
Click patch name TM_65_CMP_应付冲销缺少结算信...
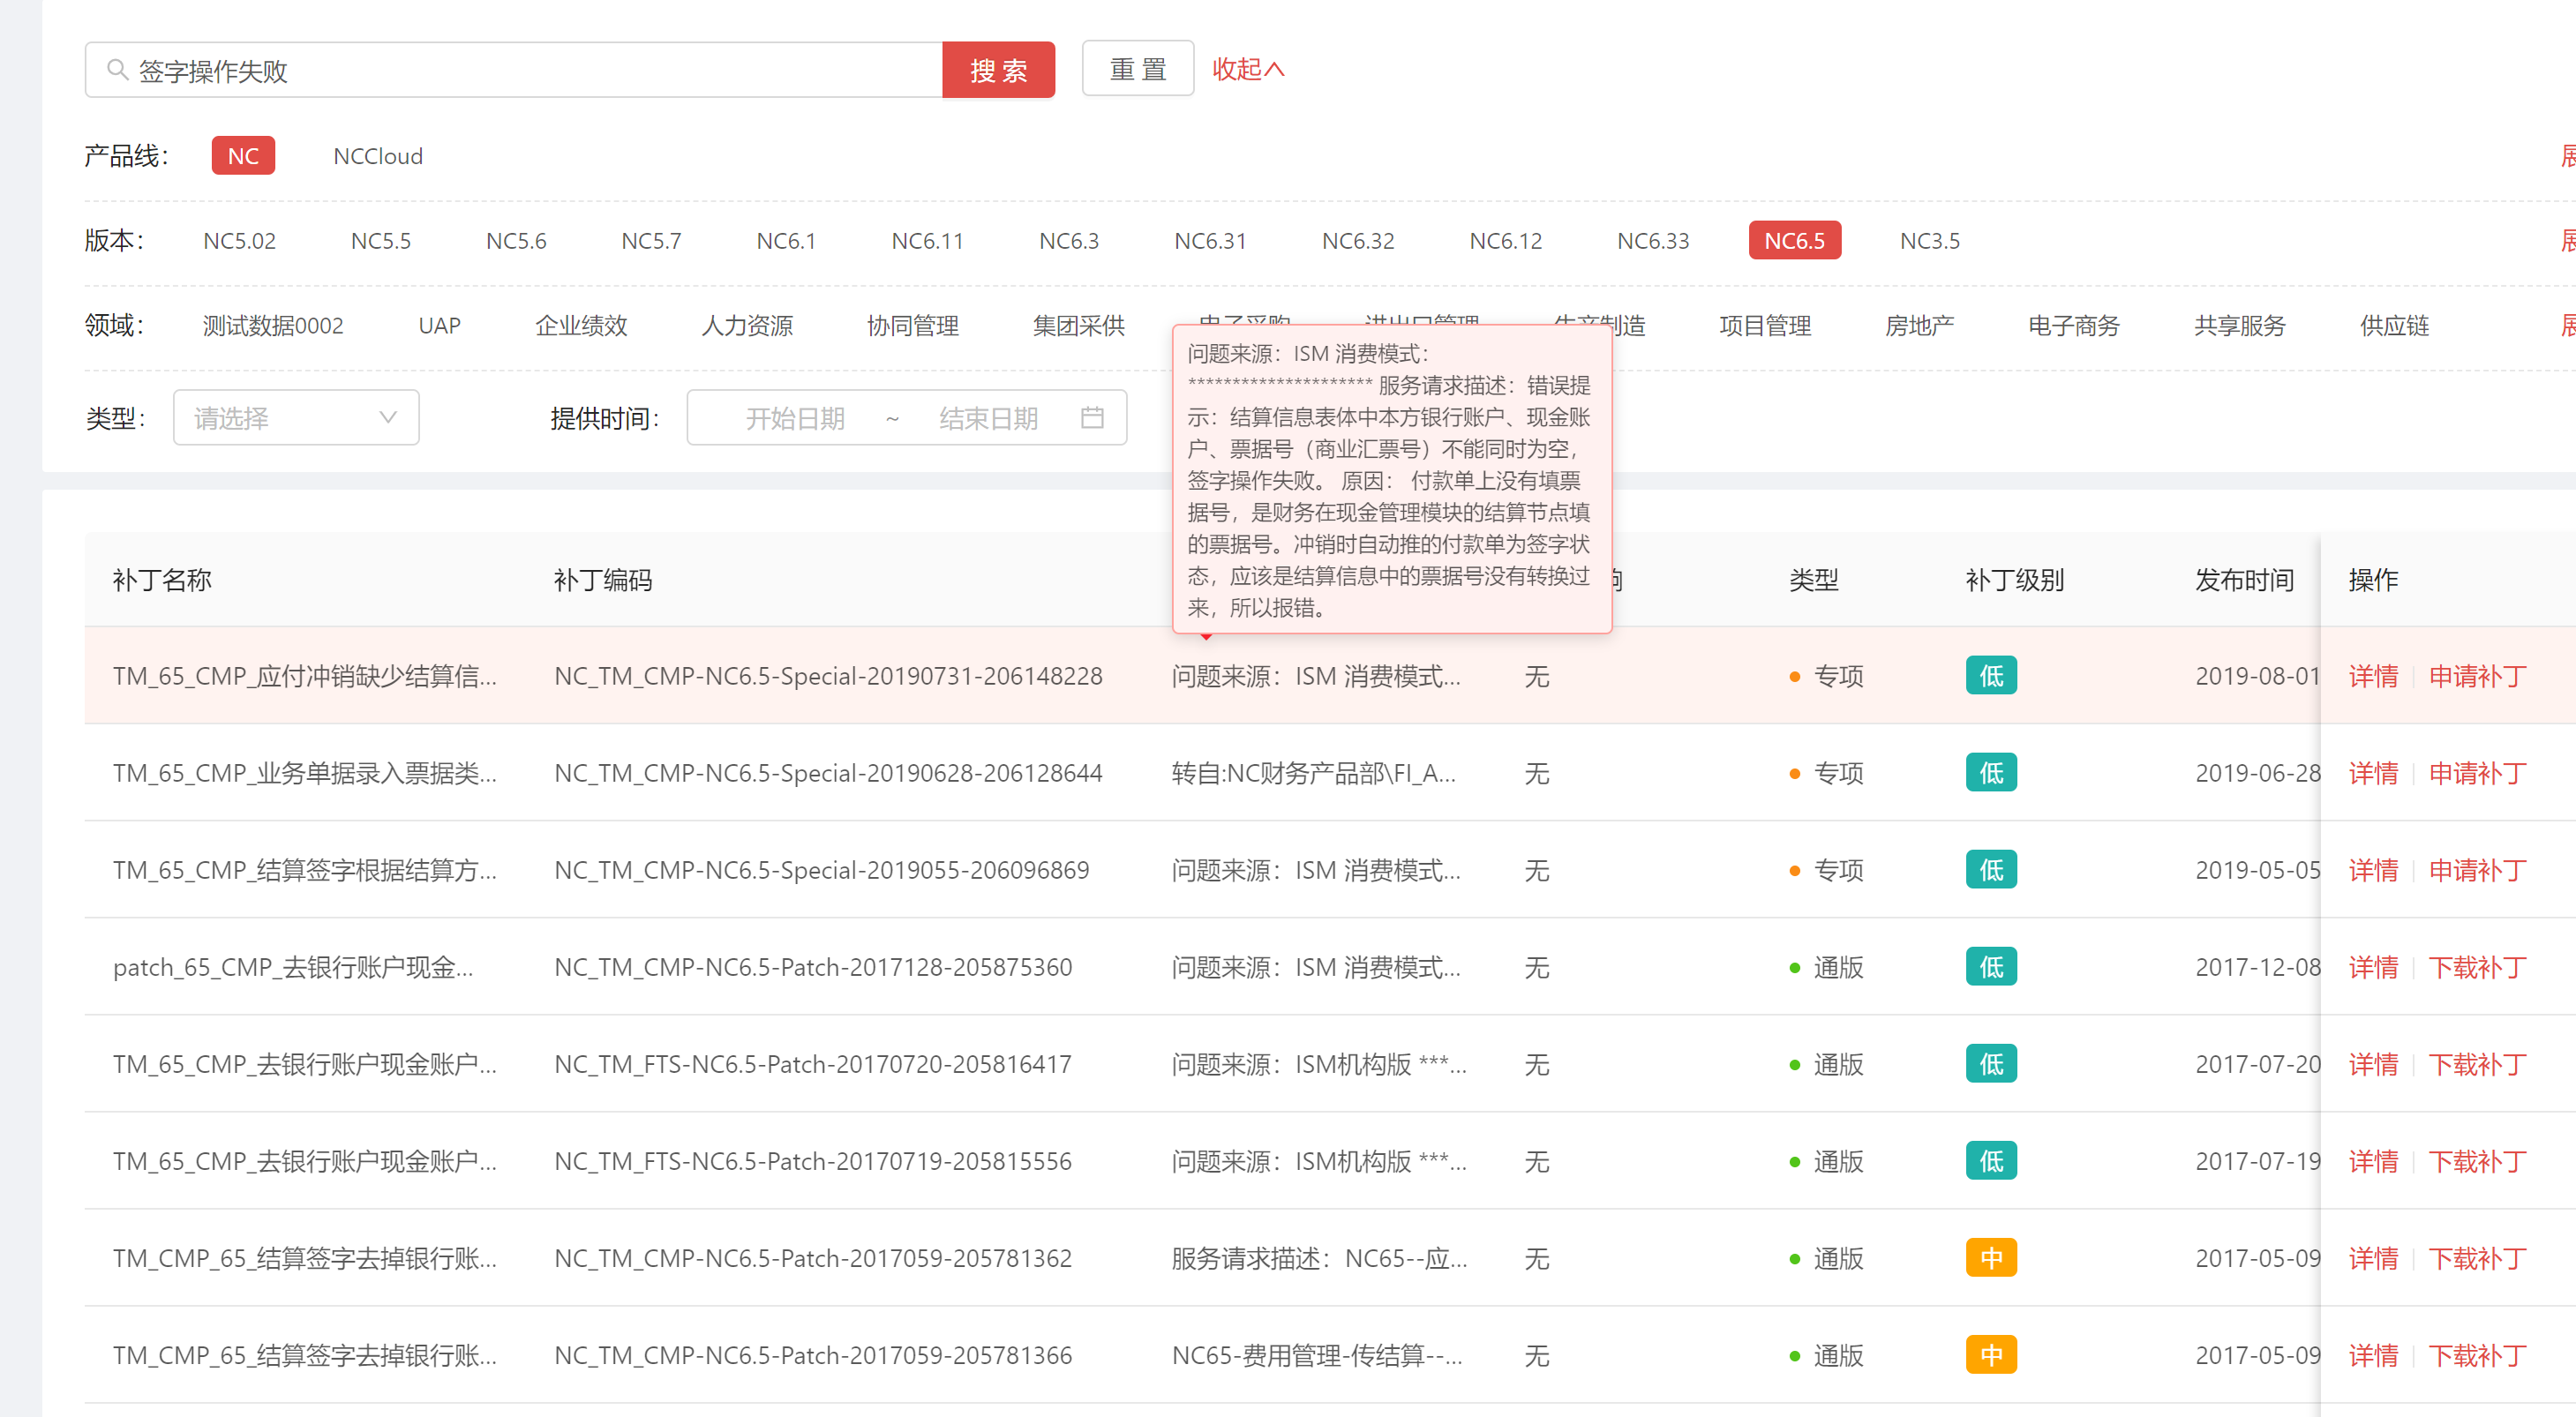[305, 676]
